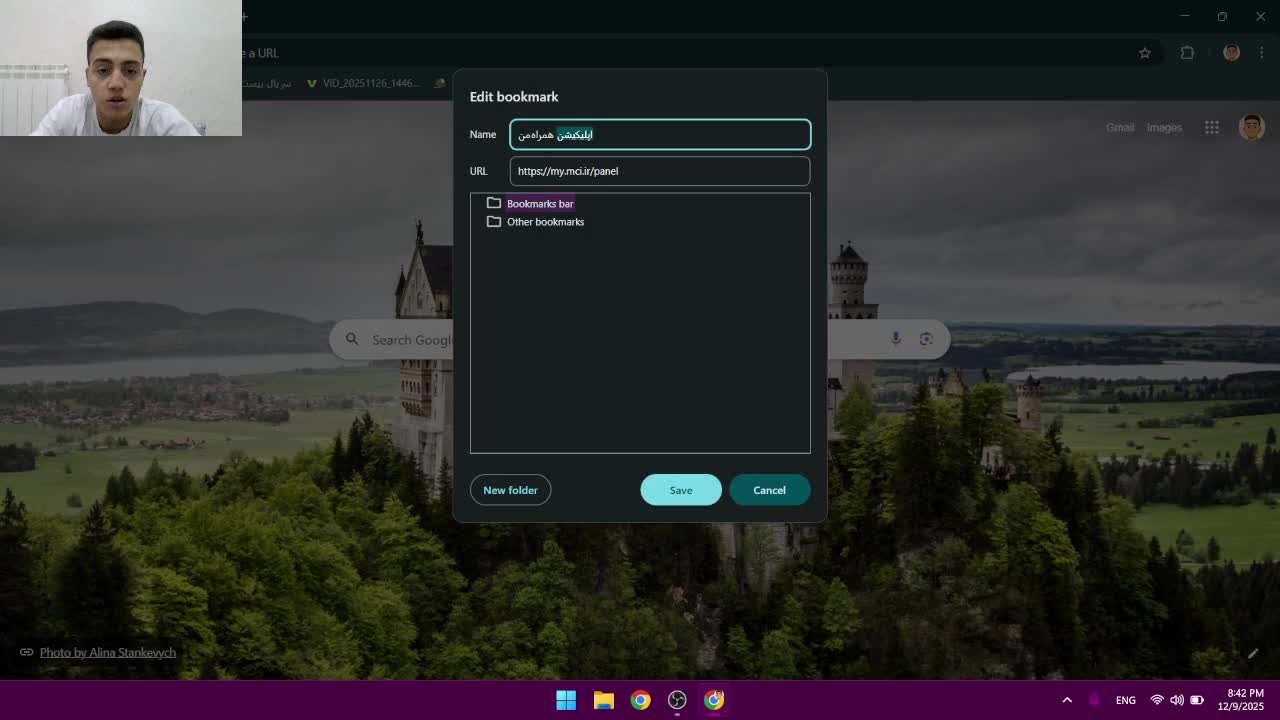
Task: Click the URL field with my.mci.ir
Action: coord(660,171)
